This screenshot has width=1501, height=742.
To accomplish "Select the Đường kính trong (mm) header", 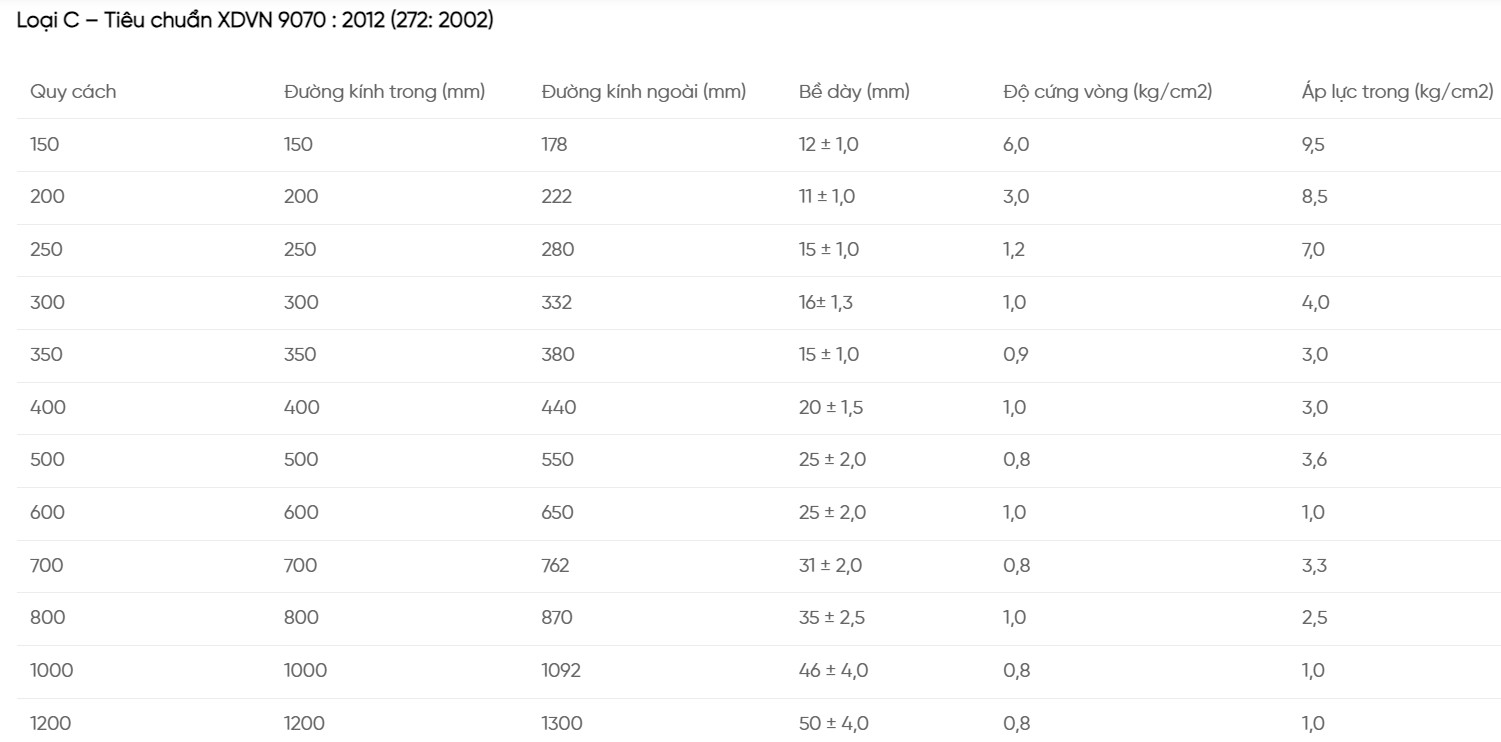I will click(384, 92).
